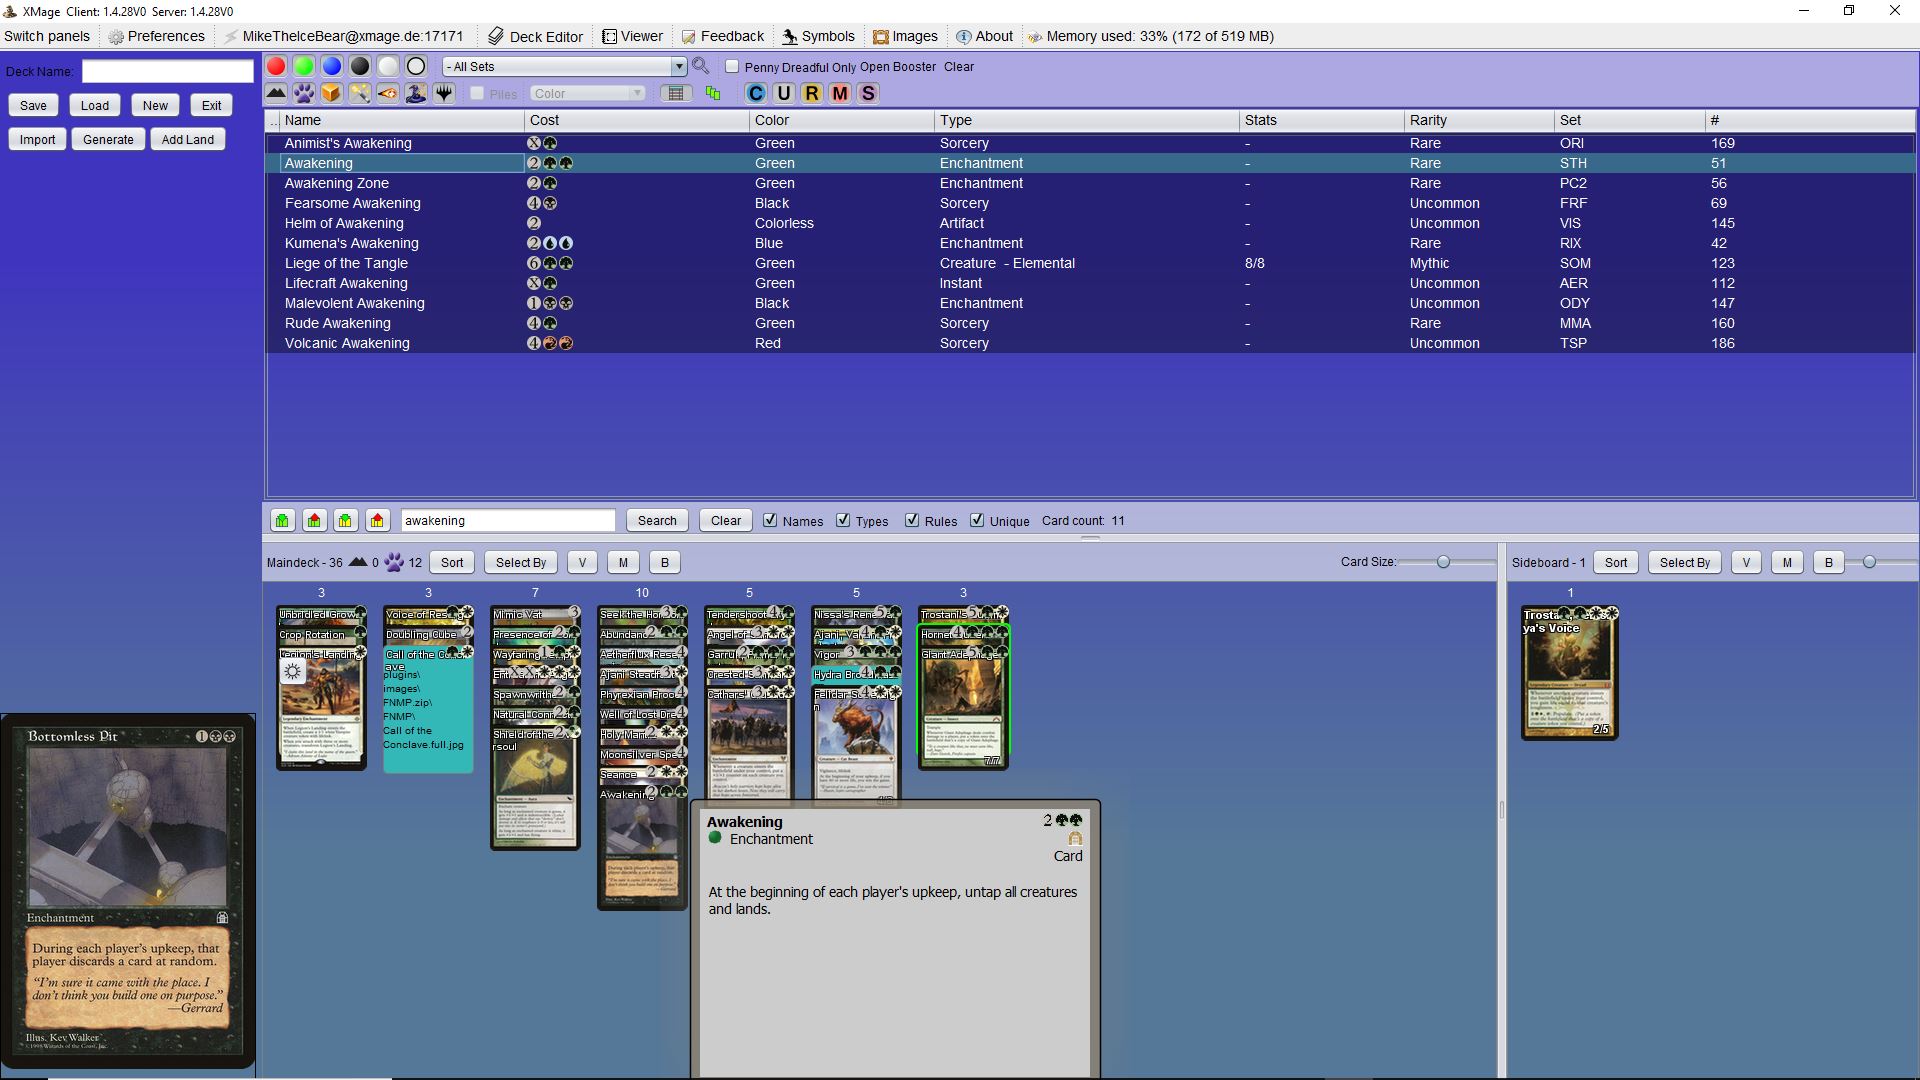This screenshot has height=1080, width=1920.
Task: Uncheck the Unique checkbox
Action: [977, 520]
